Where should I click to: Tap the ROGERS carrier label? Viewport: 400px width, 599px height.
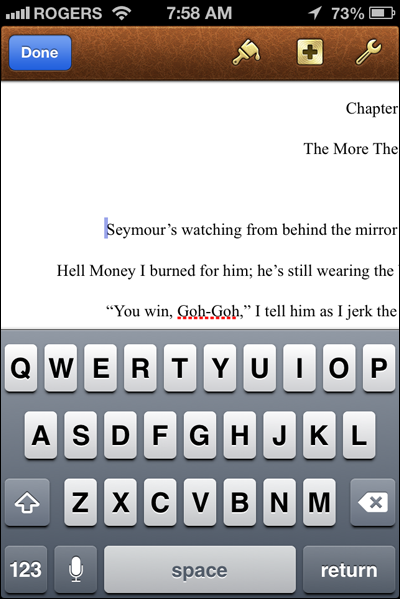click(x=68, y=13)
